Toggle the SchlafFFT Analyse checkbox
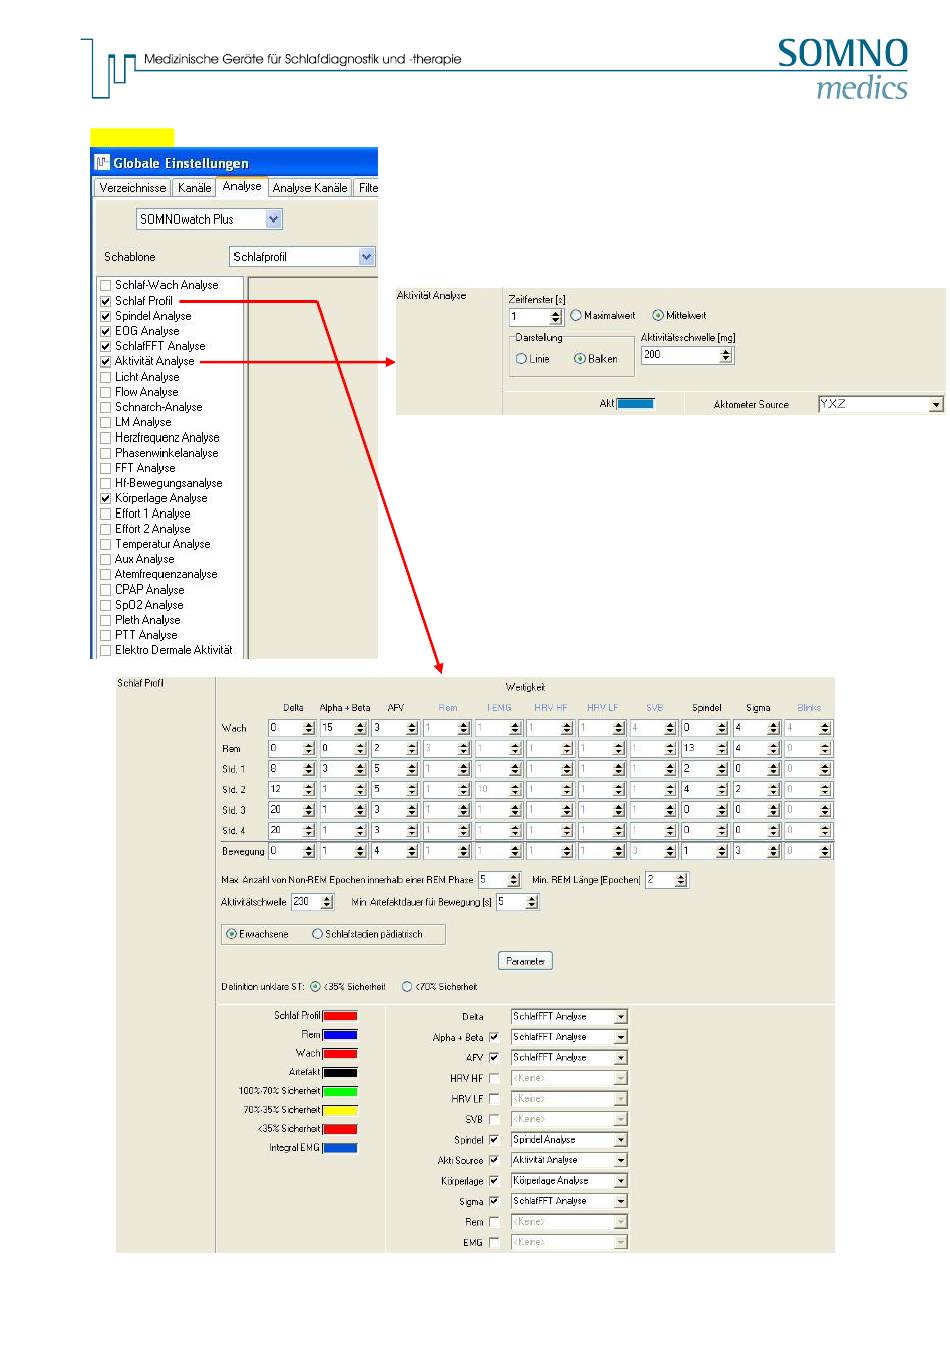Image resolution: width=950 pixels, height=1369 pixels. (105, 346)
